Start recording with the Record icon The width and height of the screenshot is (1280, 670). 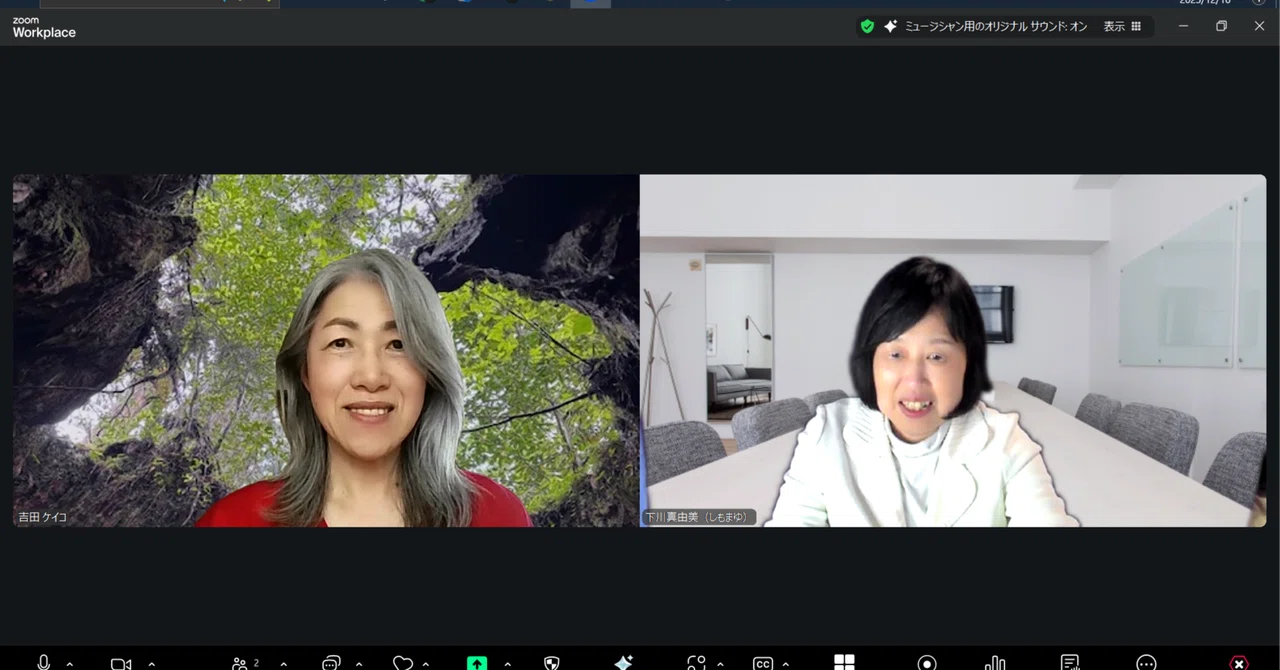click(927, 663)
